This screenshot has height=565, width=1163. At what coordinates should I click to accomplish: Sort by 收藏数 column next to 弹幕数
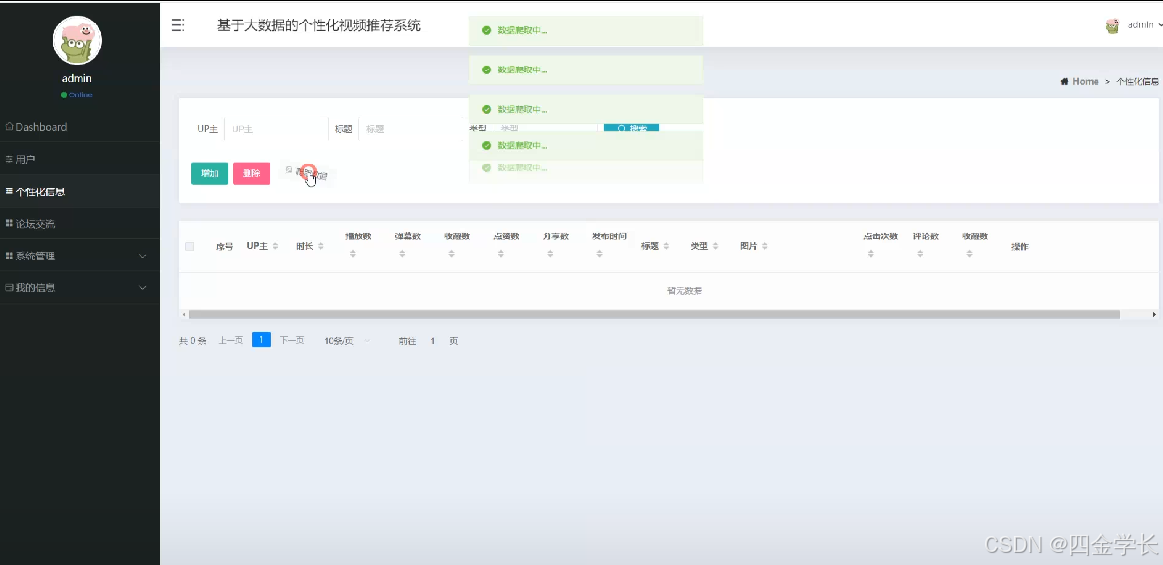[x=452, y=254]
